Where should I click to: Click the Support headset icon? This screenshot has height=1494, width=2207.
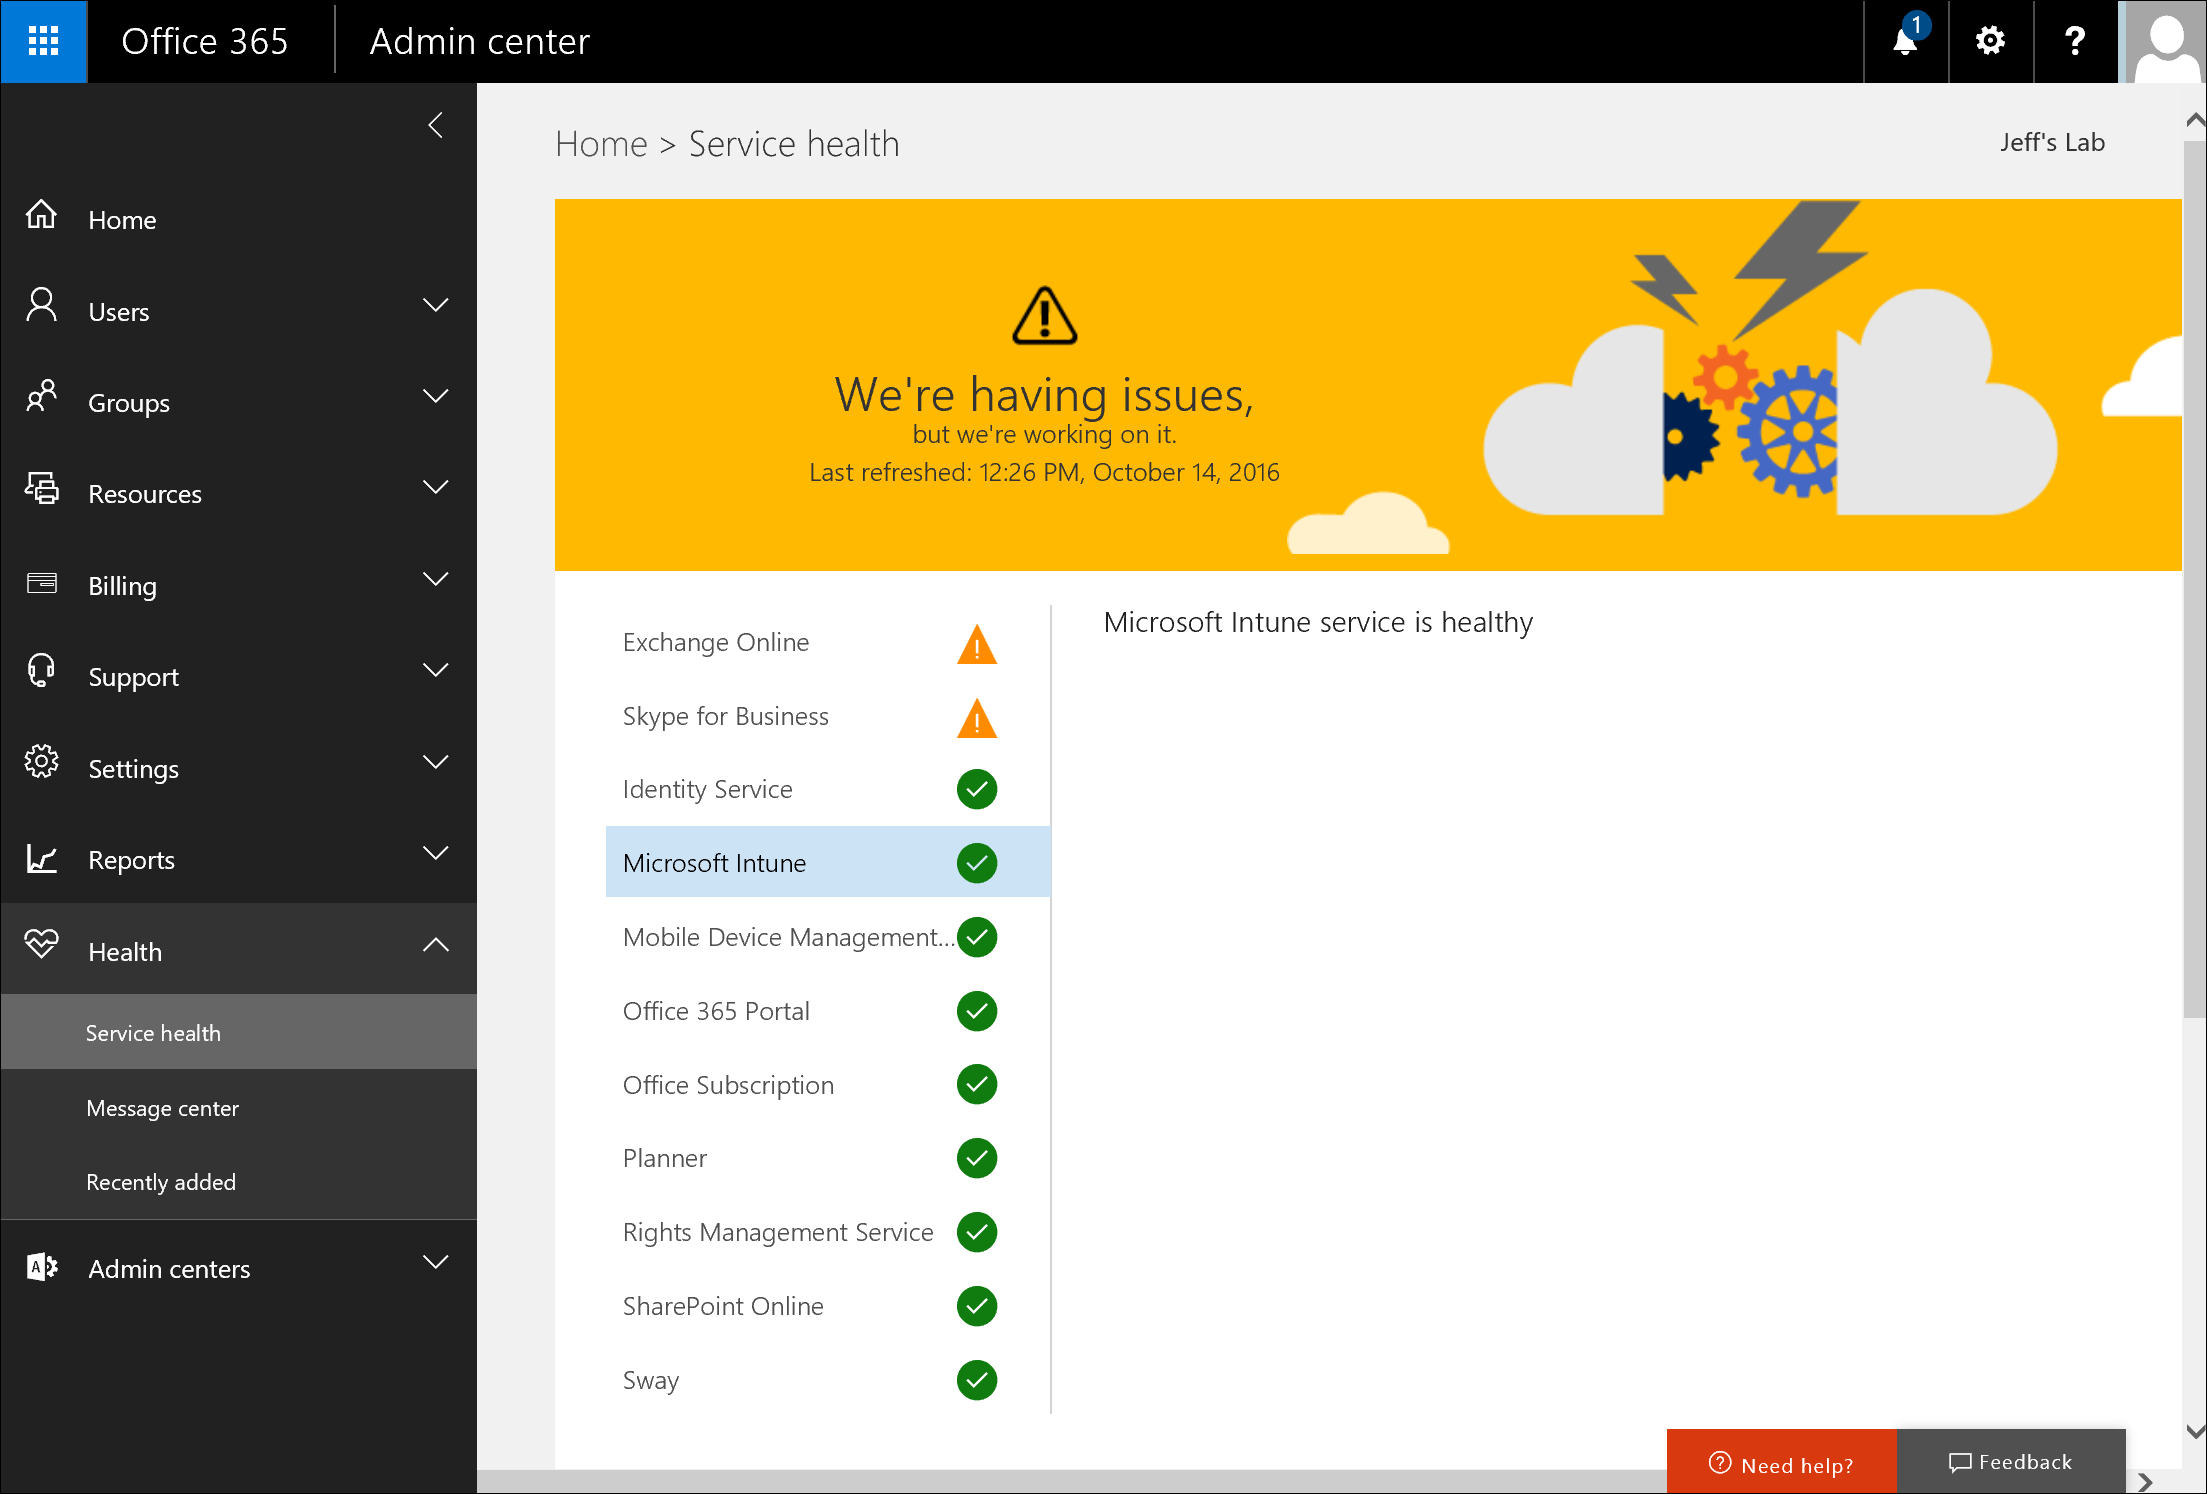tap(41, 670)
